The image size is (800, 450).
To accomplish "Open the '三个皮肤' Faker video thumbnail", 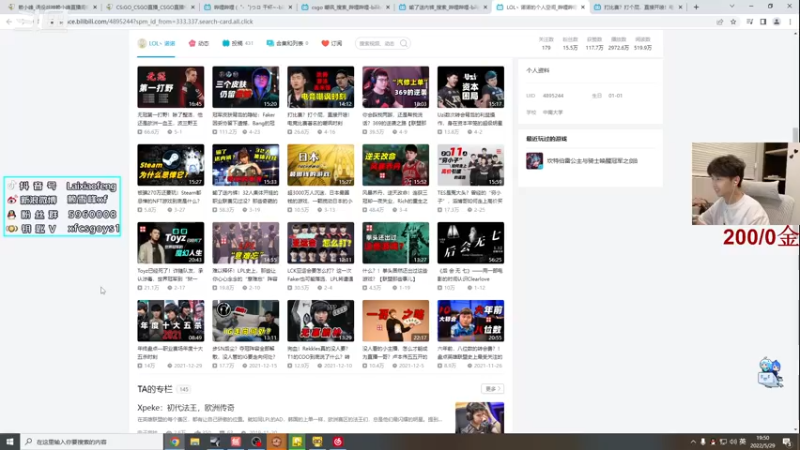I will click(245, 87).
